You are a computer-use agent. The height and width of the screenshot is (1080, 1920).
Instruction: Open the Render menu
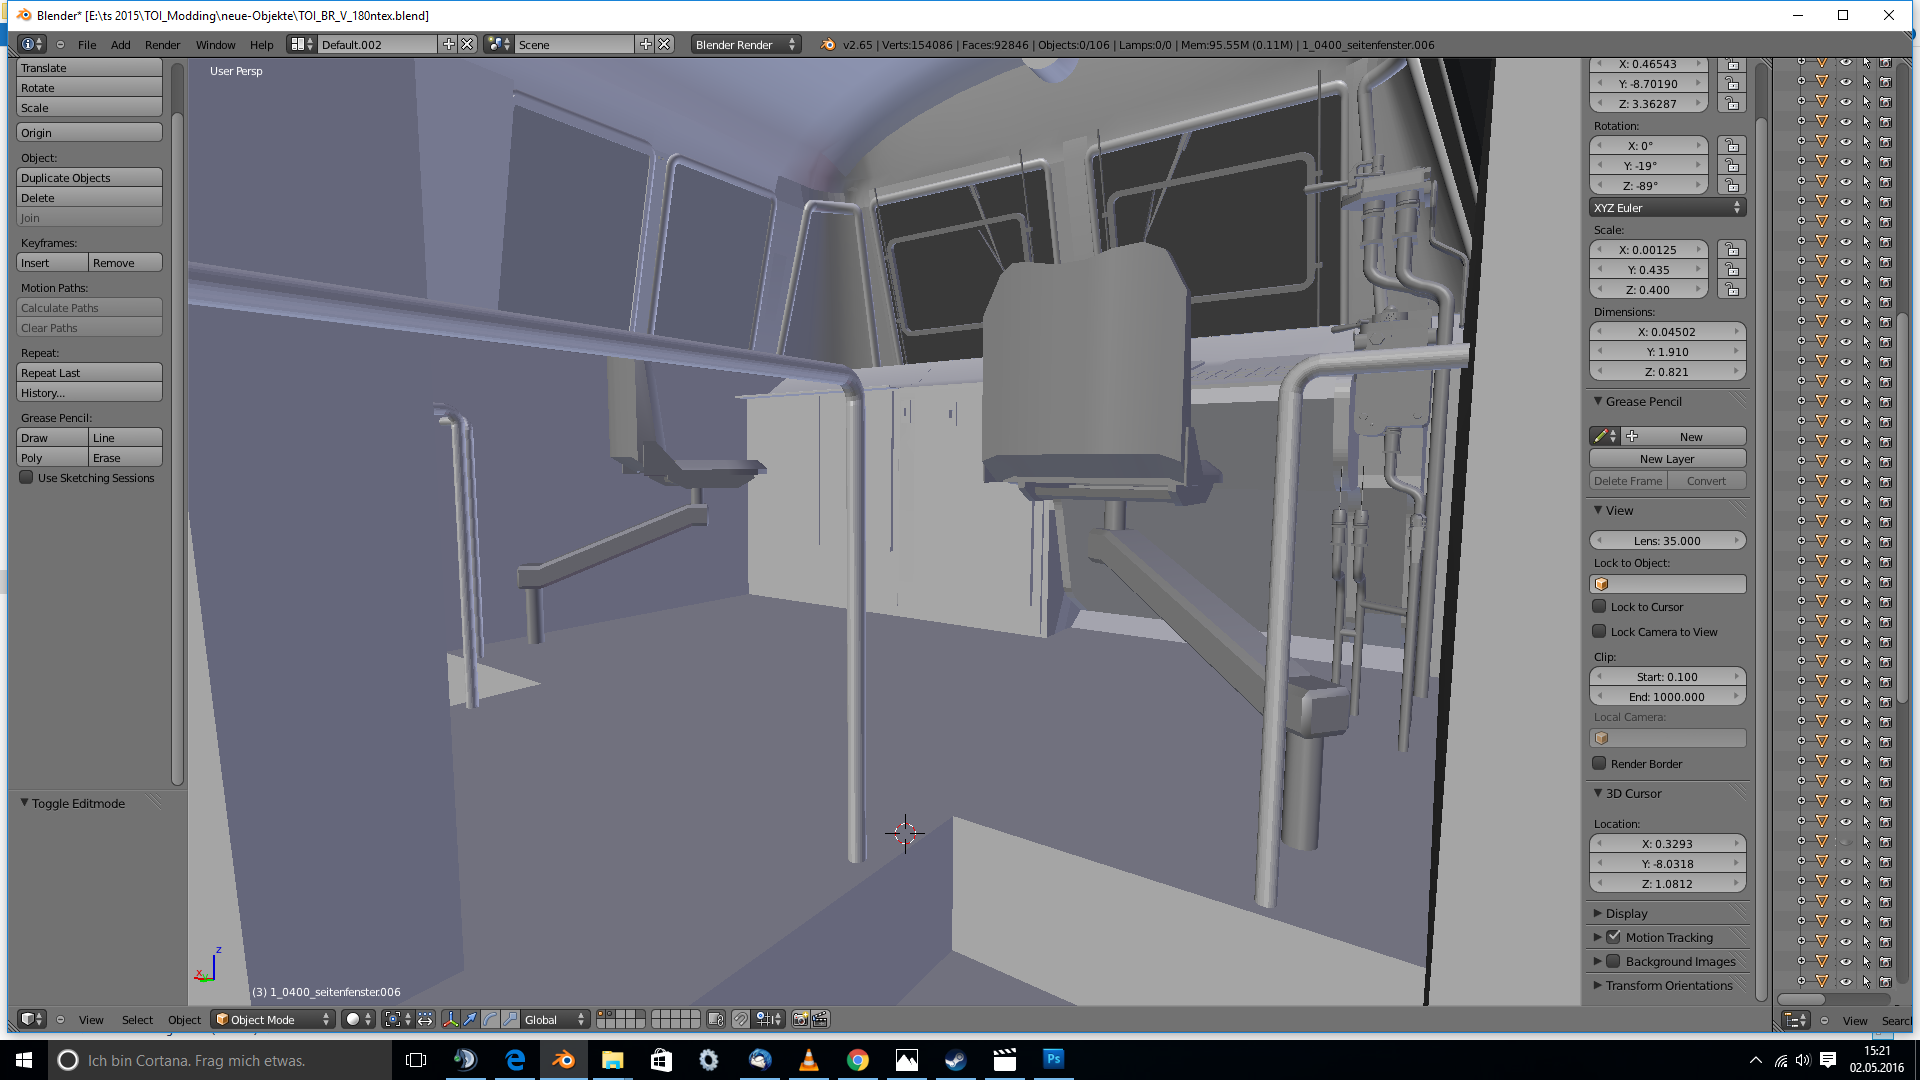[x=162, y=45]
